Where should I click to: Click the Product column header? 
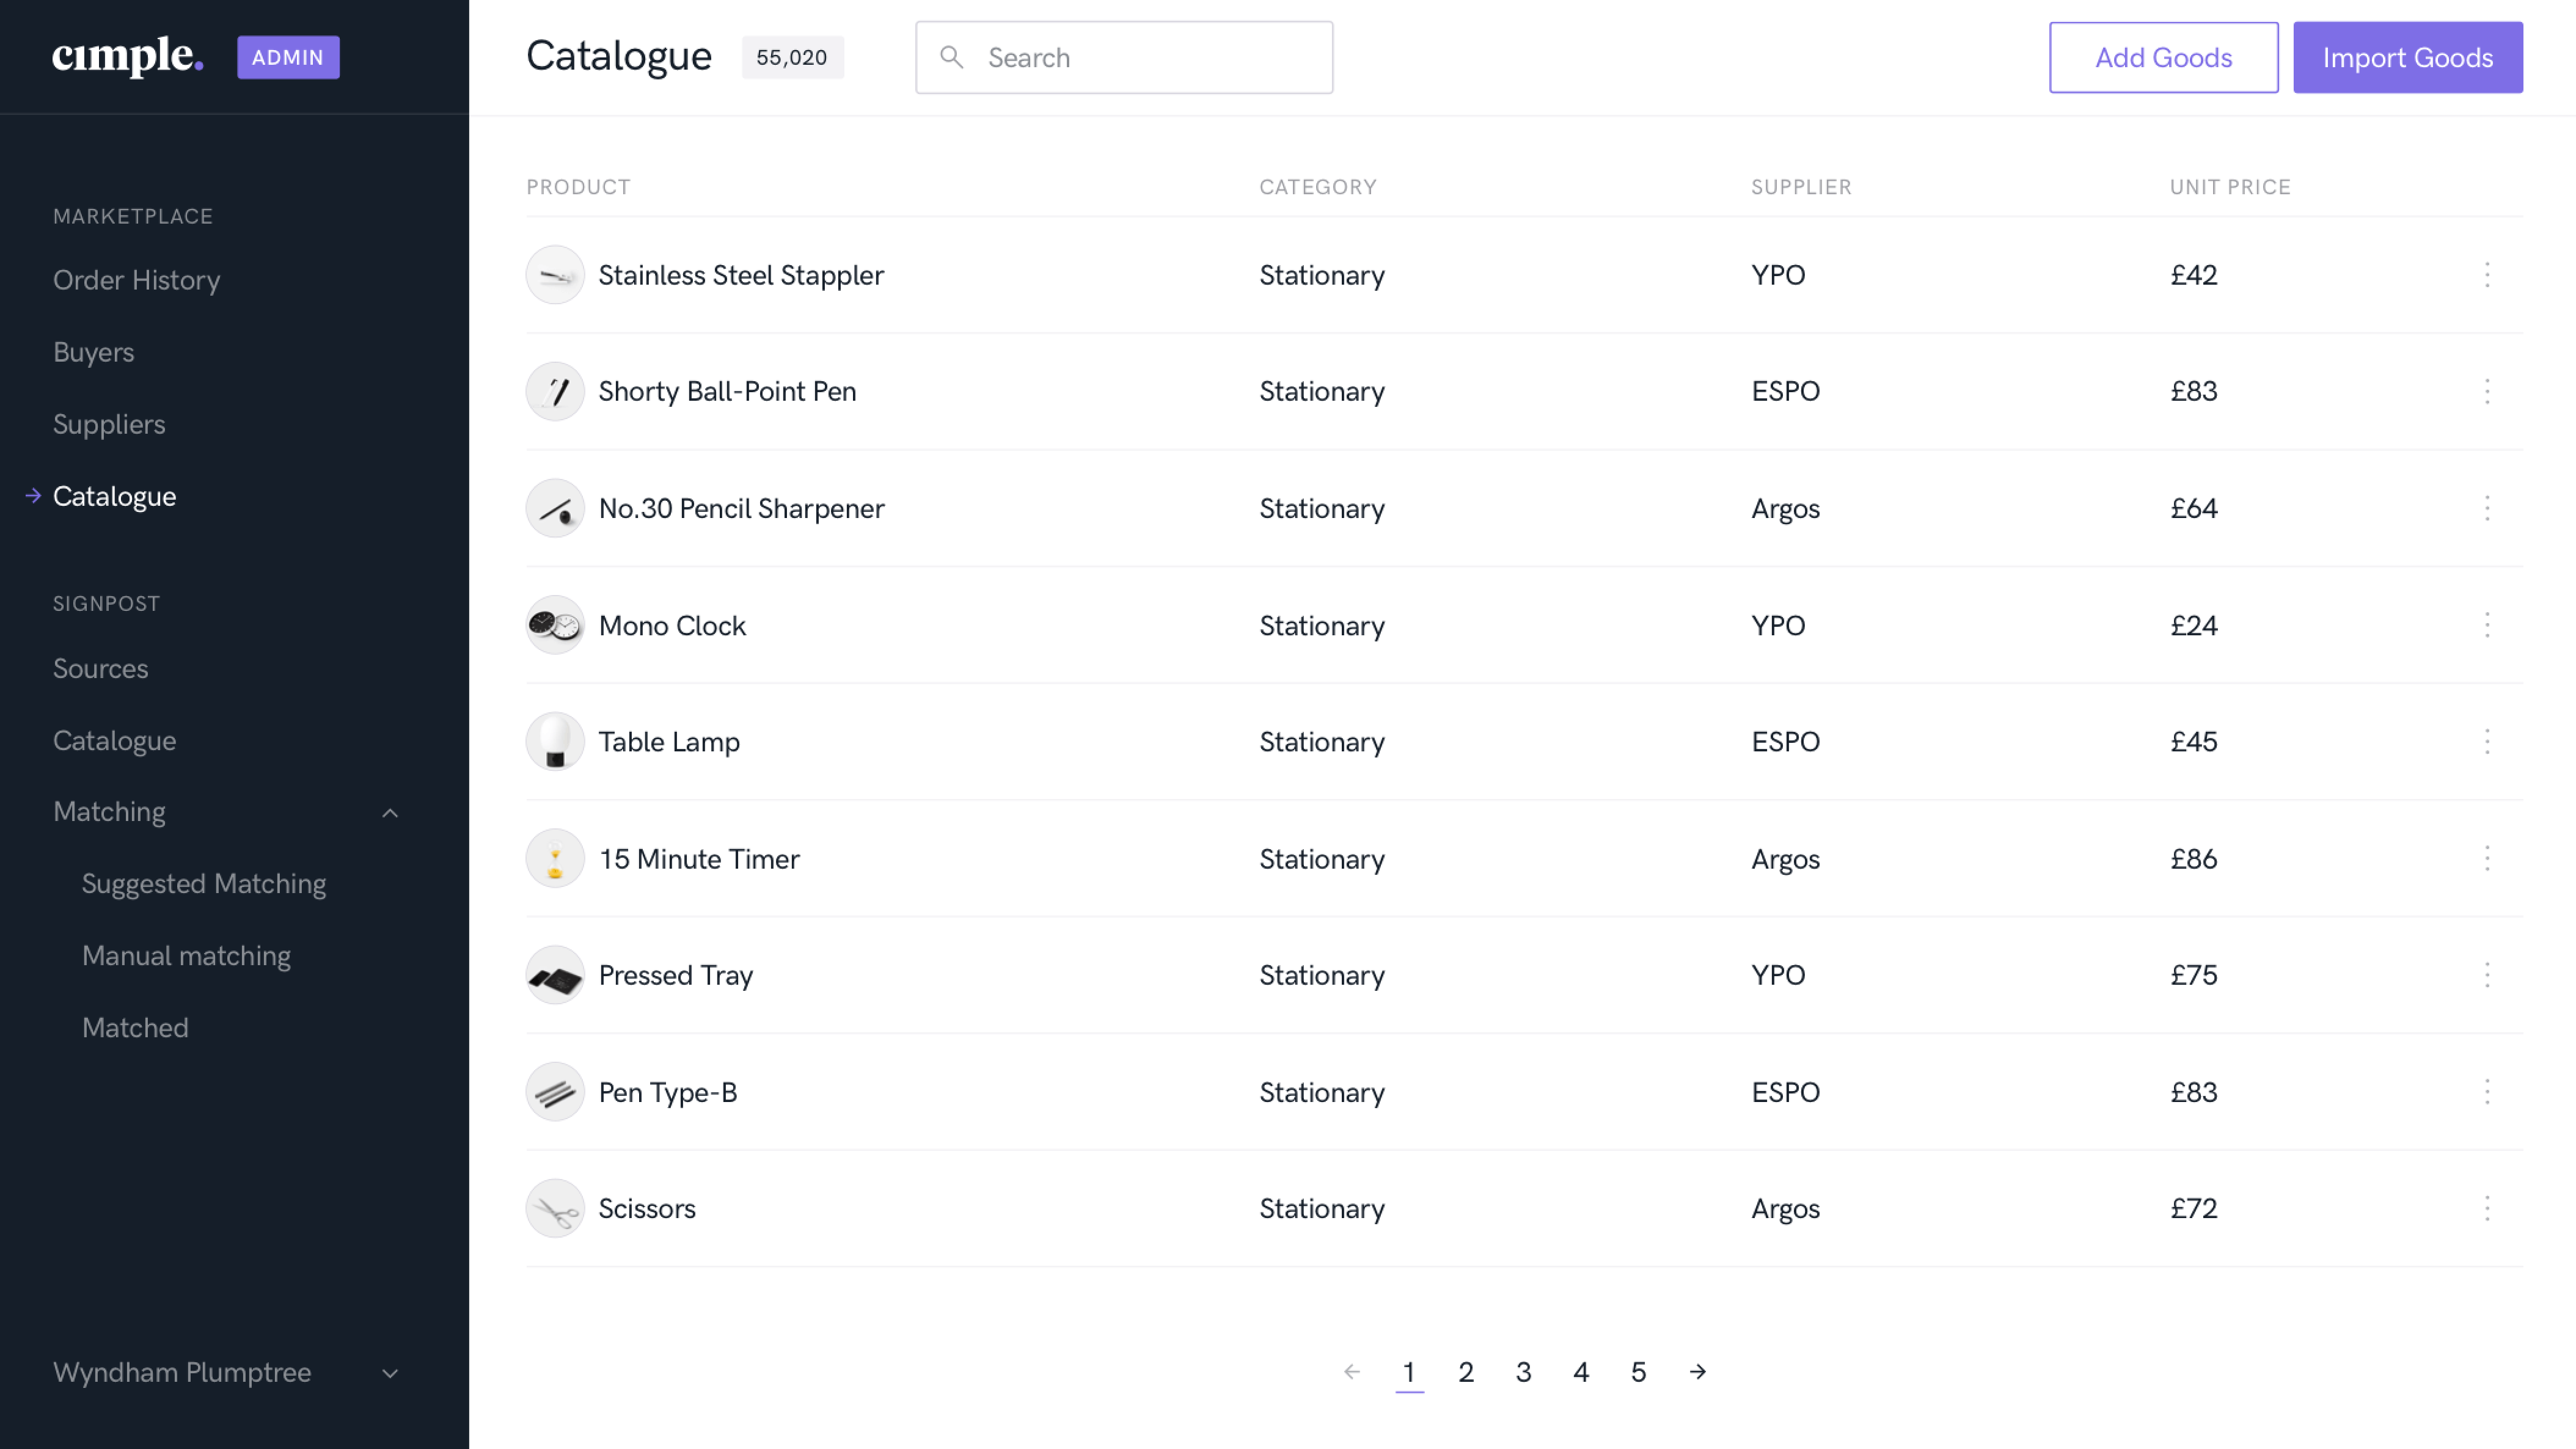[x=578, y=187]
